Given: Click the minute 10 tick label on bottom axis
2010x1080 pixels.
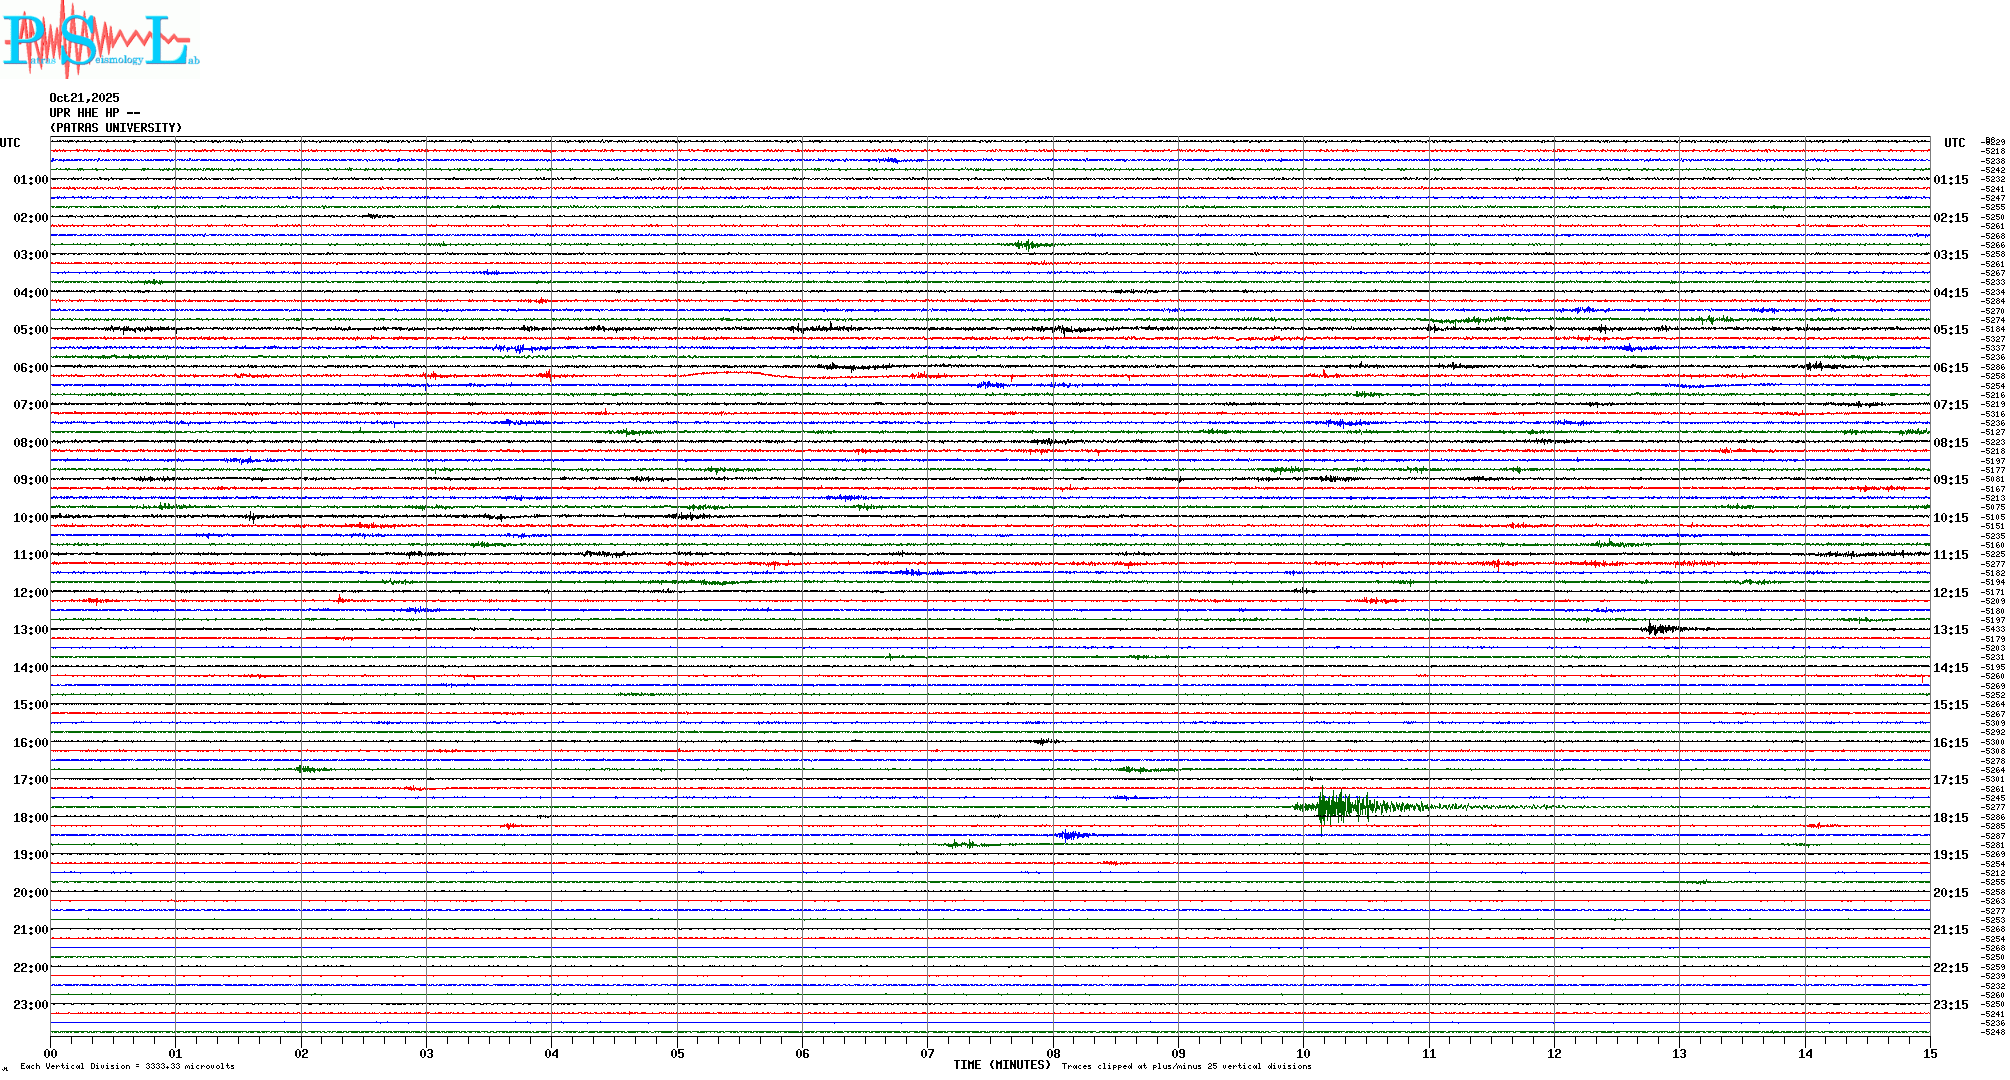Looking at the screenshot, I should [1303, 1053].
